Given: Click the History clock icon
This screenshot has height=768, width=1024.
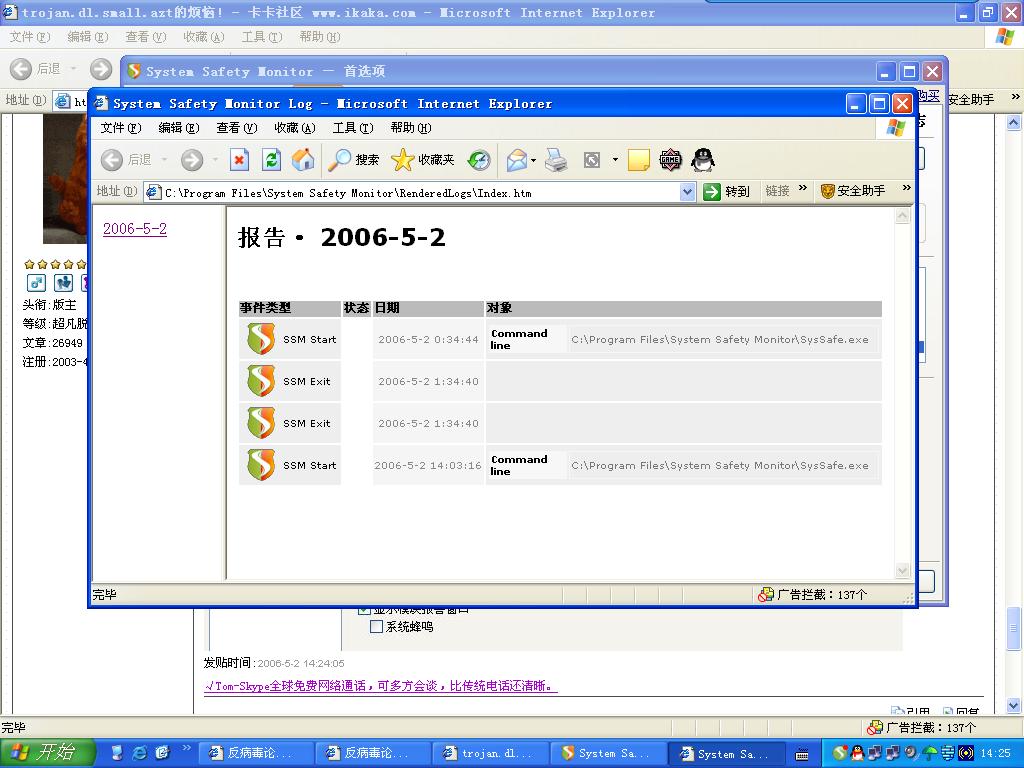Looking at the screenshot, I should pyautogui.click(x=479, y=160).
